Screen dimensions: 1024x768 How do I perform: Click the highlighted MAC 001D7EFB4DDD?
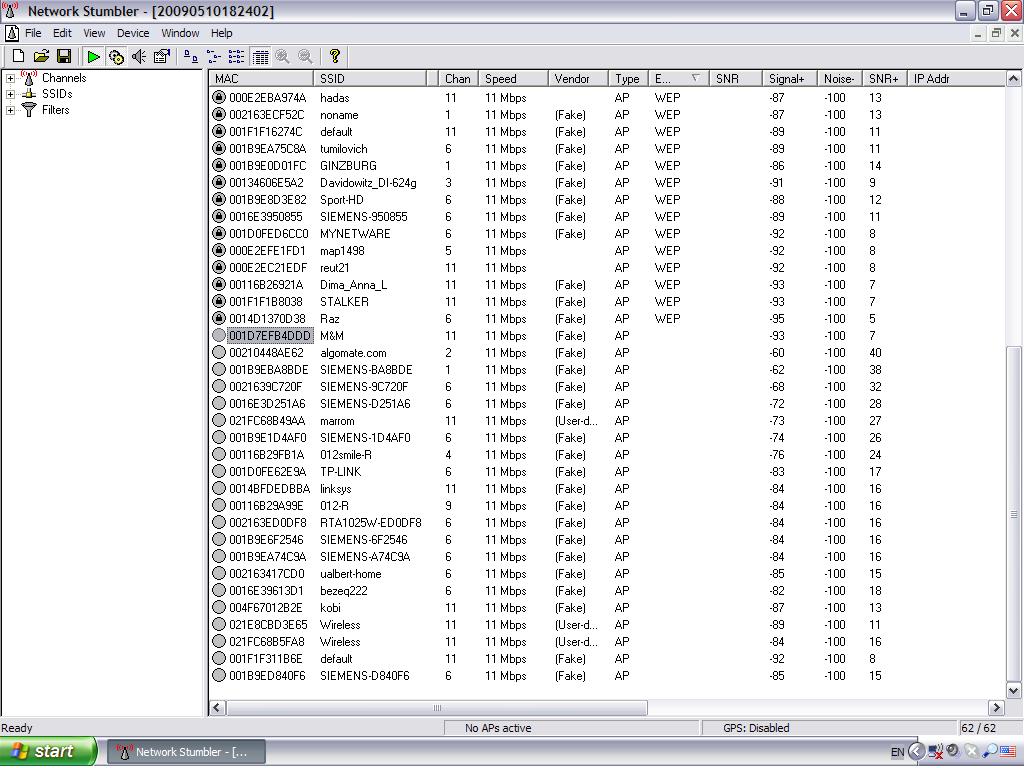(270, 336)
